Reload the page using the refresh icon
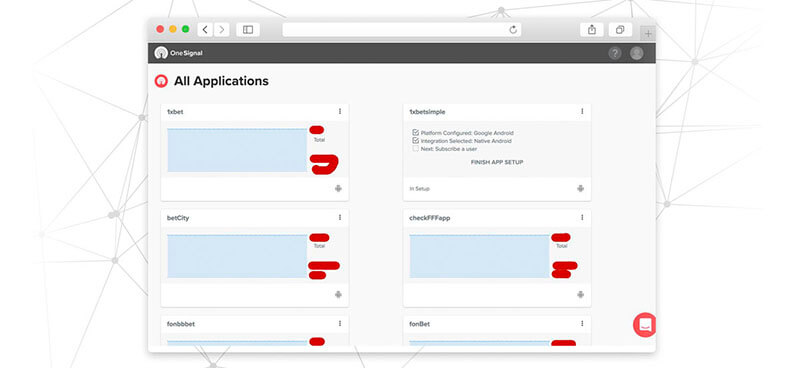The height and width of the screenshot is (368, 800). coord(513,30)
